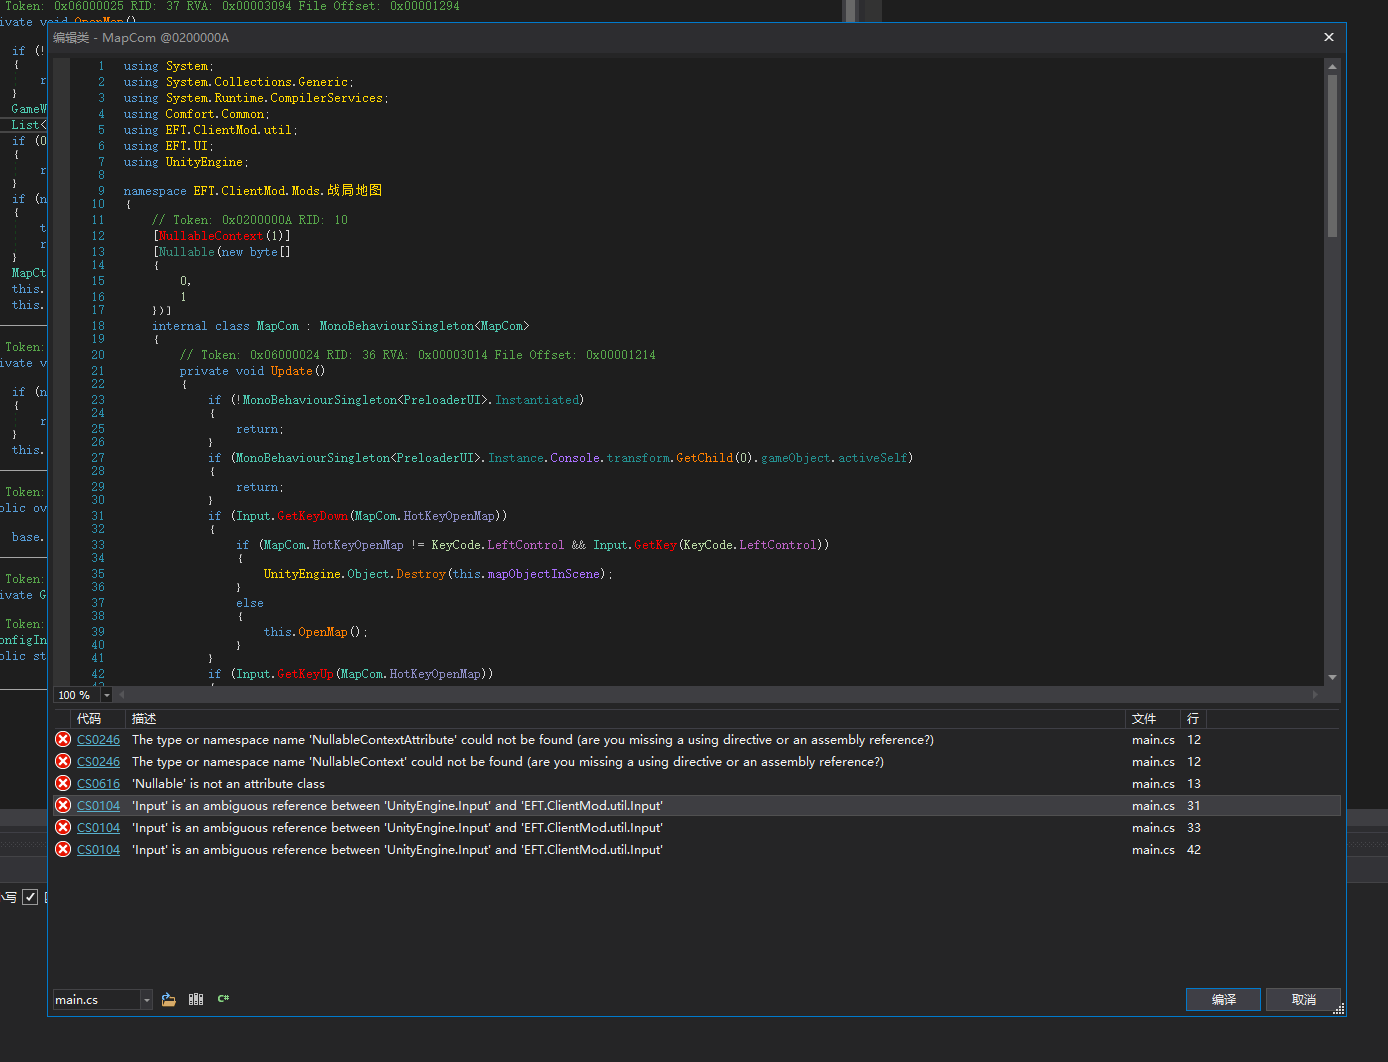Open the main.cs file dropdown

point(146,1000)
